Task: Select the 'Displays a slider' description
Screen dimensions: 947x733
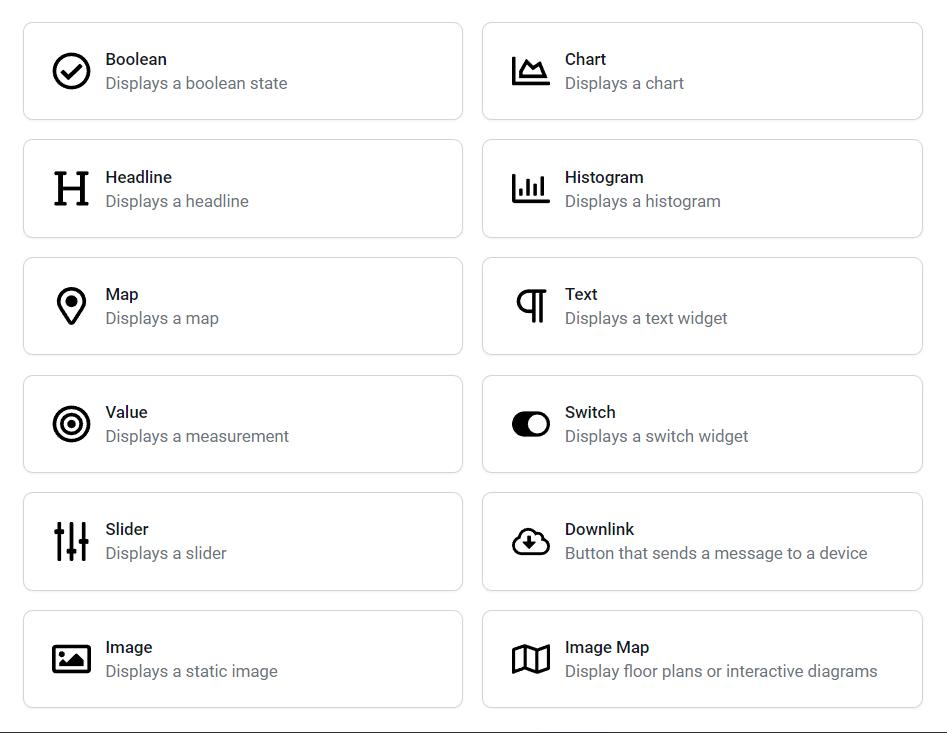Action: tap(166, 553)
